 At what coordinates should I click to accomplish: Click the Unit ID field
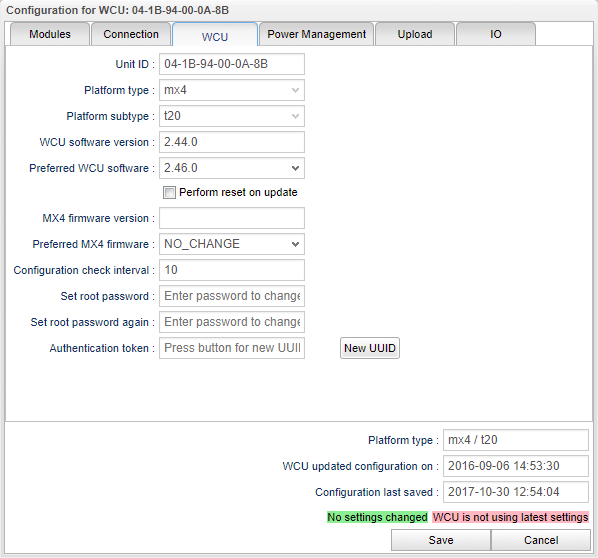[x=232, y=64]
